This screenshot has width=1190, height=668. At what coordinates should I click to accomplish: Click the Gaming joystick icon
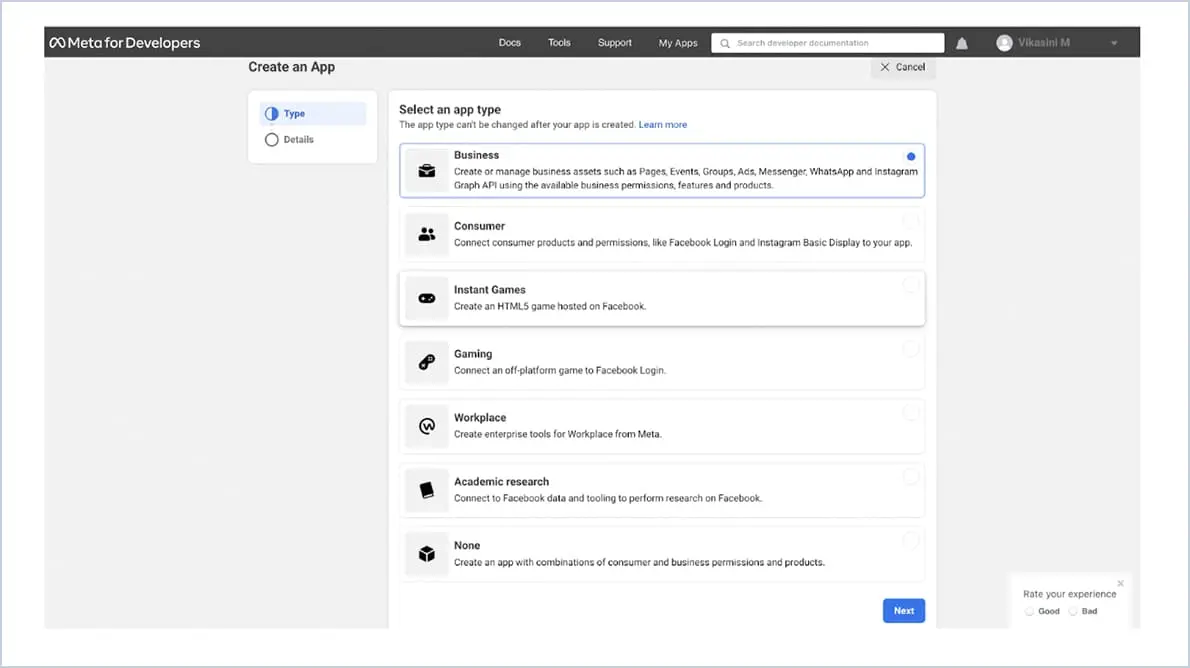click(x=427, y=362)
